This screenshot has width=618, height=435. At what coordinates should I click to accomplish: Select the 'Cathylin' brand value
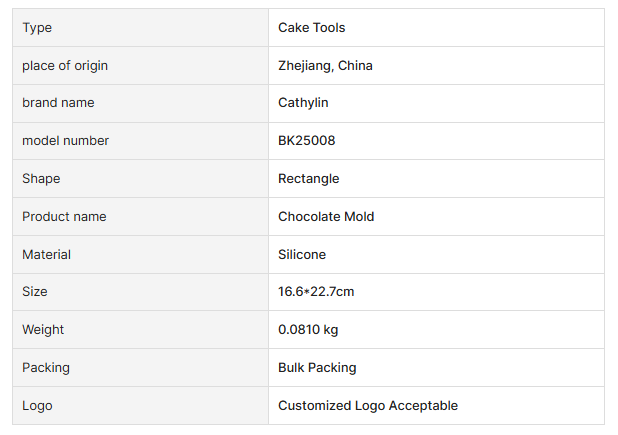(303, 103)
